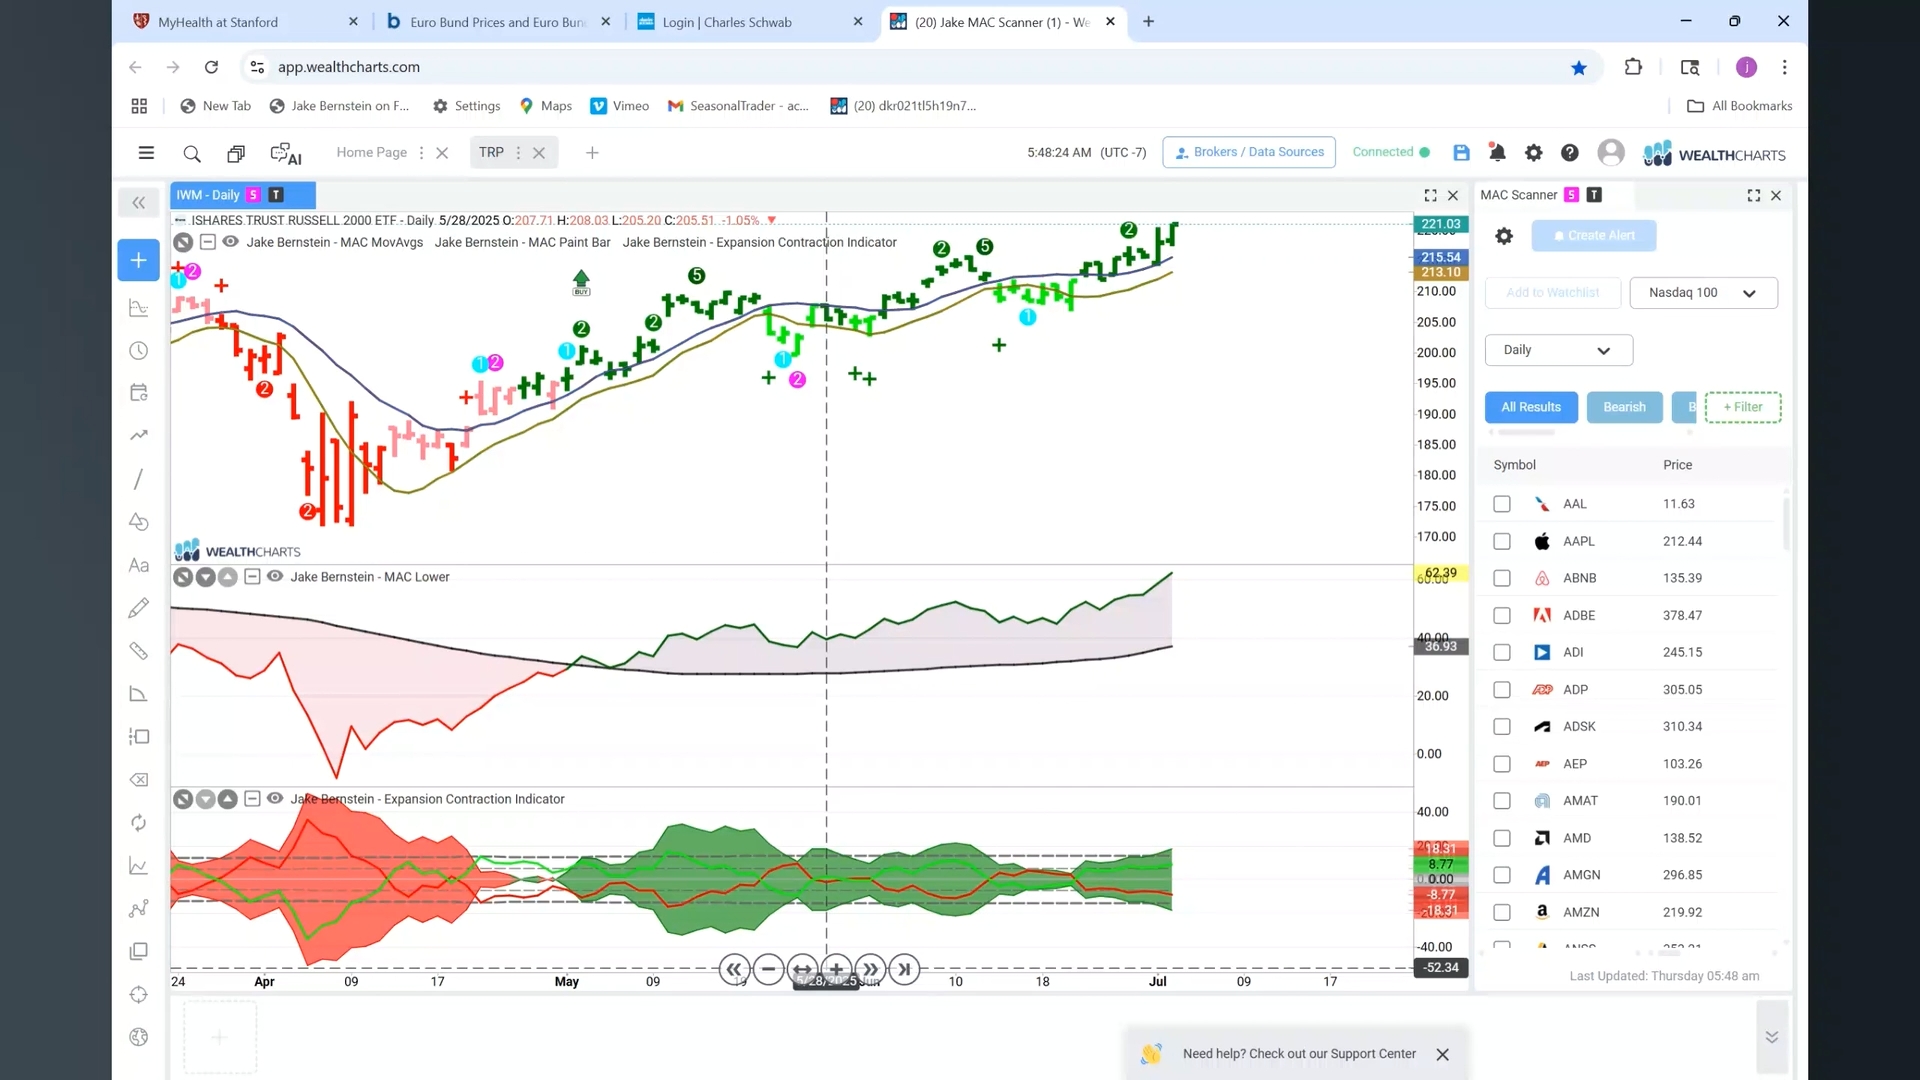
Task: Open the Nasdaq 100 list dropdown
Action: 1703,293
